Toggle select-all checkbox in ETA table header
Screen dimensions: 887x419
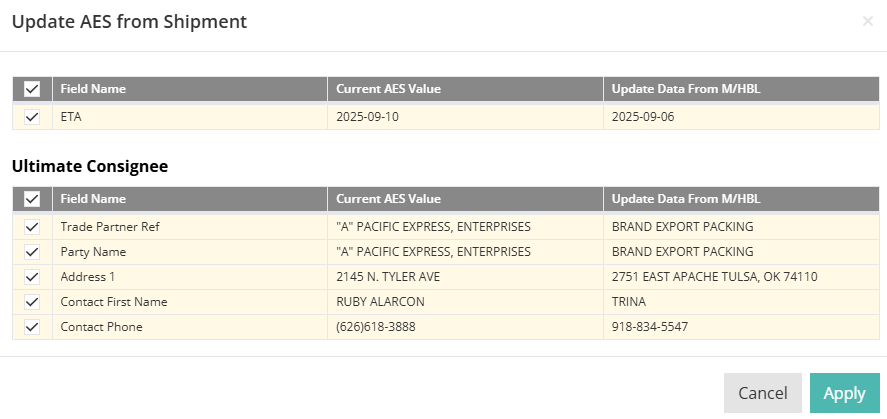32,89
